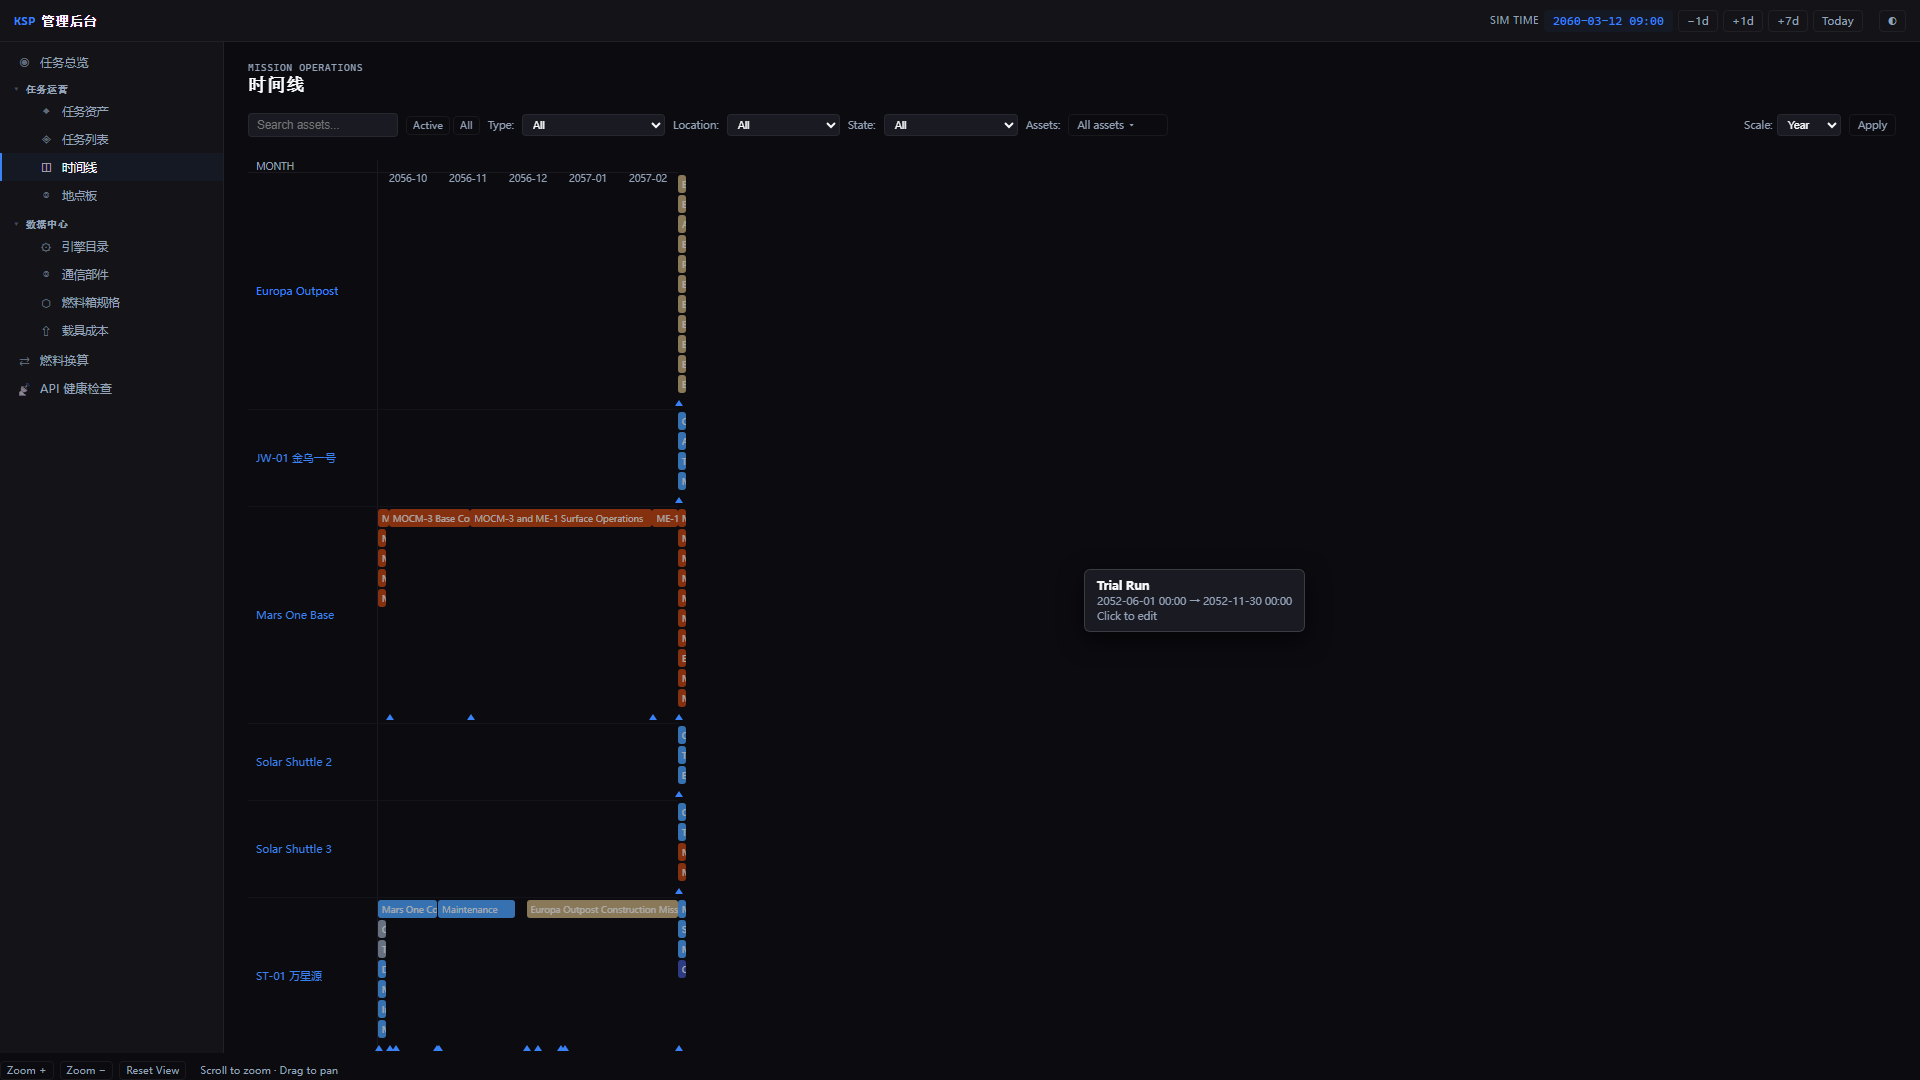Click the 燃料换算 conversion arrows icon

point(24,361)
